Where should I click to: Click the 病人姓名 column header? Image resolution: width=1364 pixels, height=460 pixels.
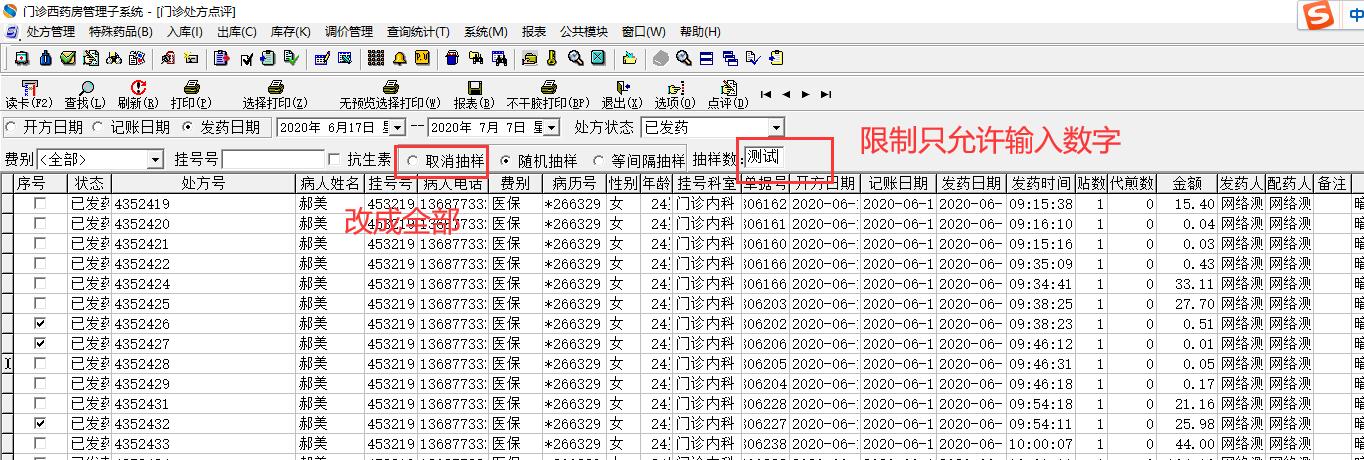coord(330,184)
